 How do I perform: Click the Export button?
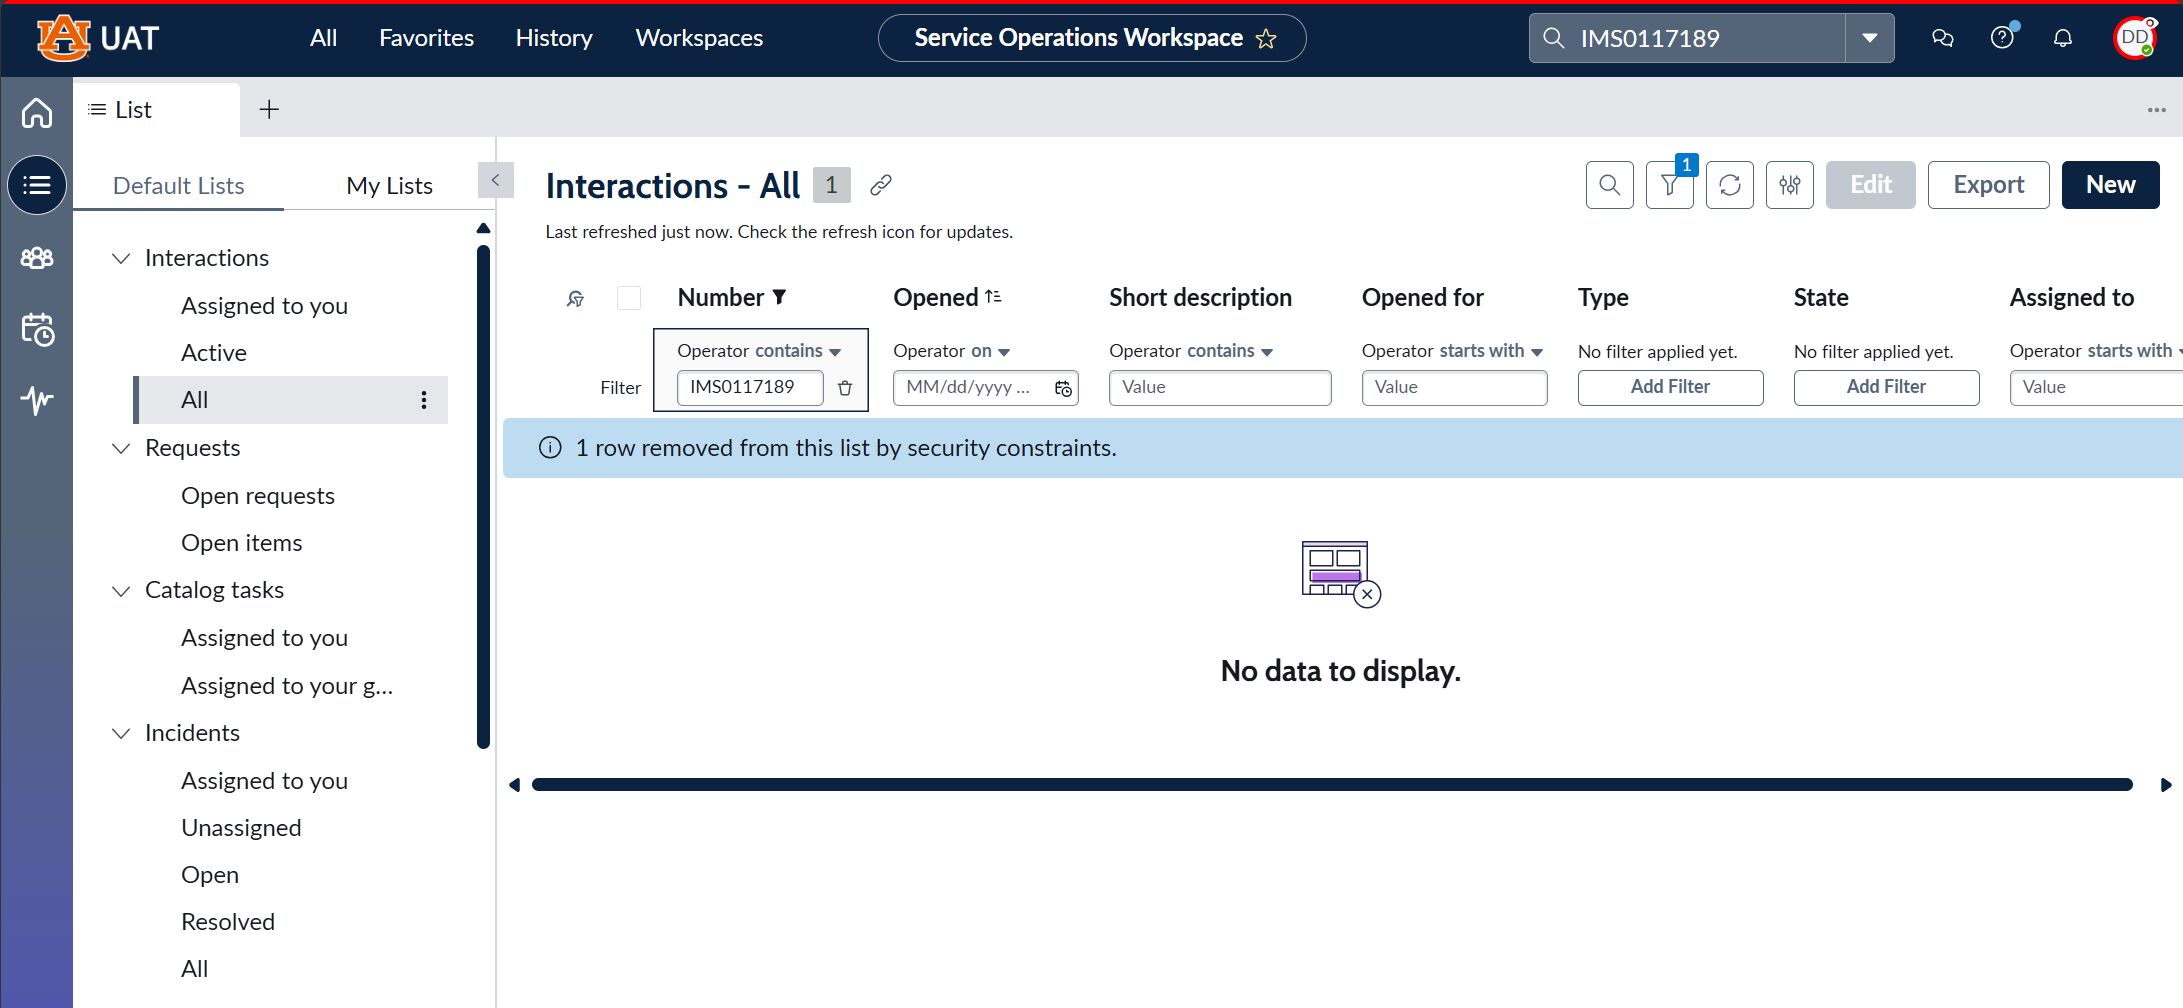[x=1988, y=185]
